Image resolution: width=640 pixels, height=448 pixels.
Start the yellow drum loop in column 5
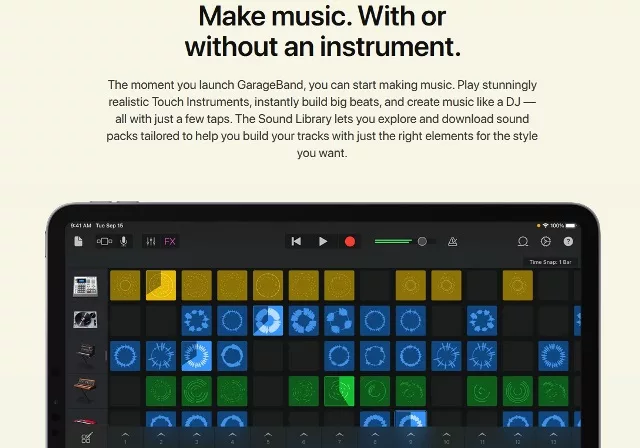(x=268, y=285)
